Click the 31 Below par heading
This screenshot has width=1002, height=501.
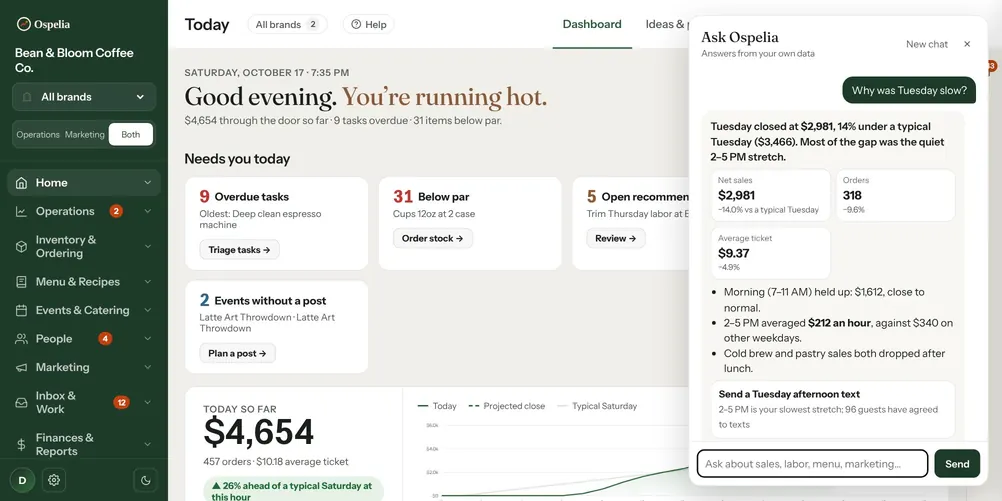(431, 196)
